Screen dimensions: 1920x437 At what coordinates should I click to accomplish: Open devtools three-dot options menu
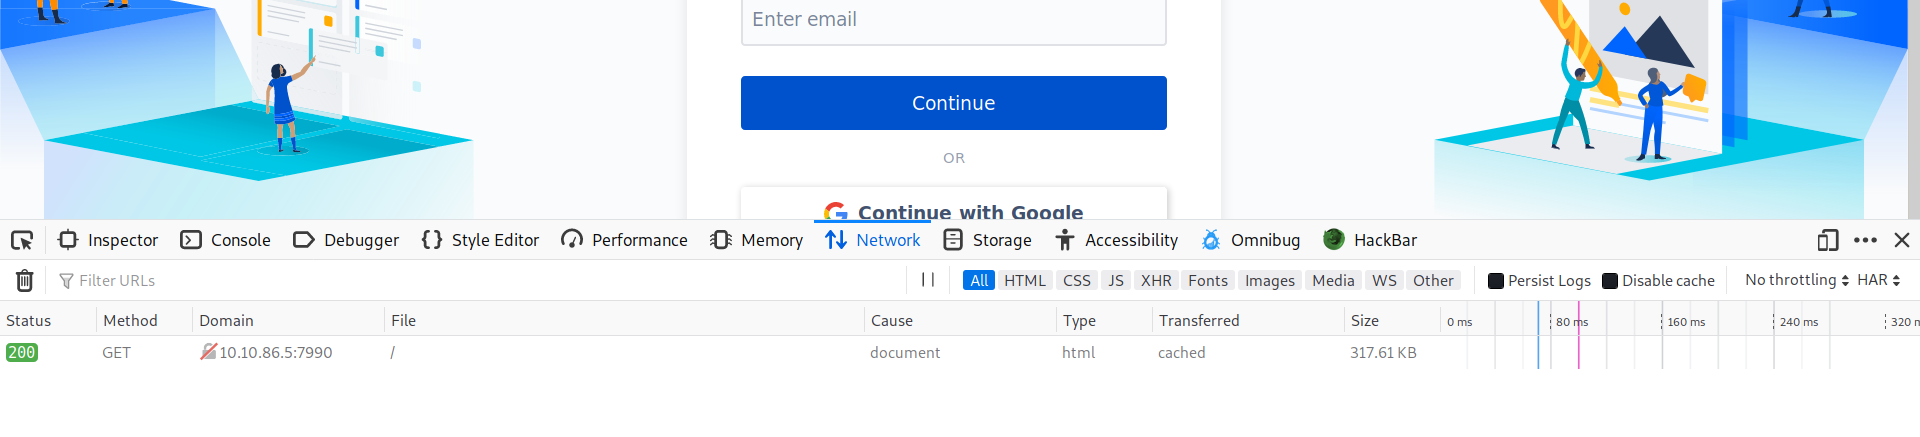point(1865,240)
